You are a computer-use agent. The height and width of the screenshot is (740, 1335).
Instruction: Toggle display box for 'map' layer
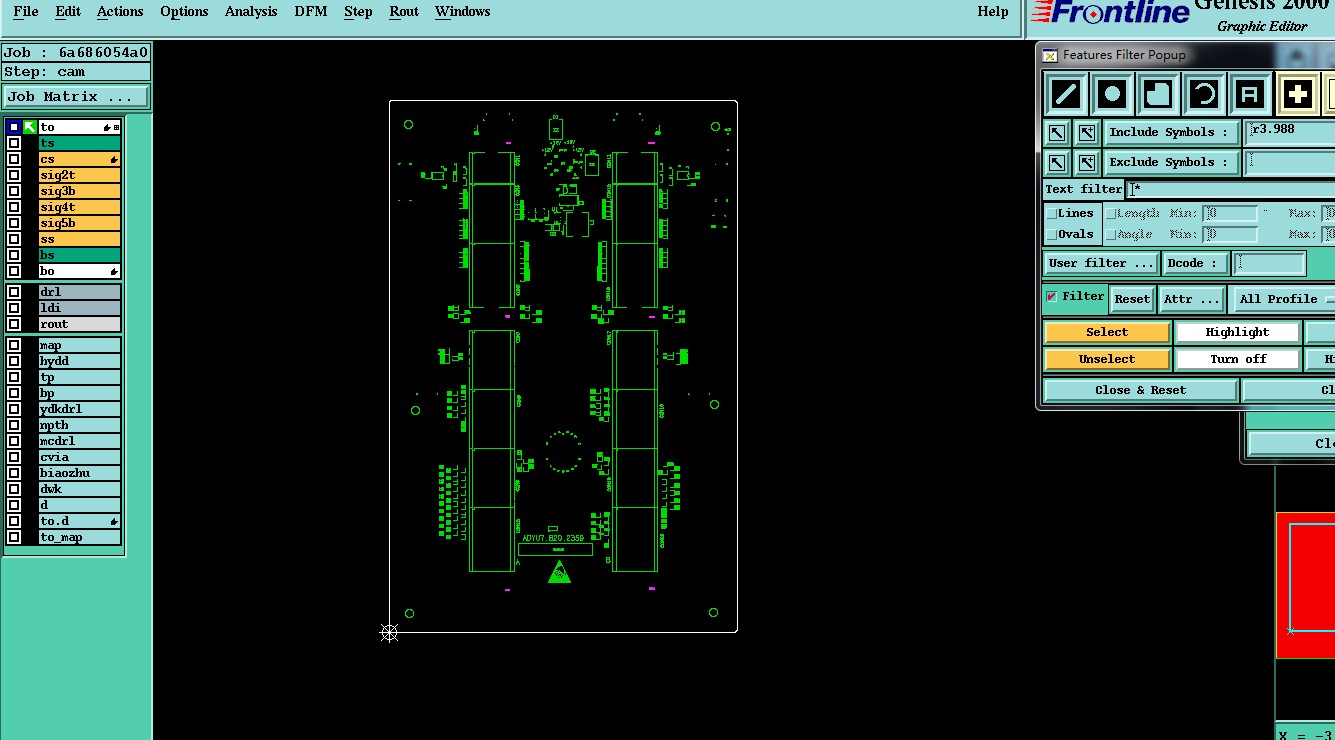[x=14, y=345]
